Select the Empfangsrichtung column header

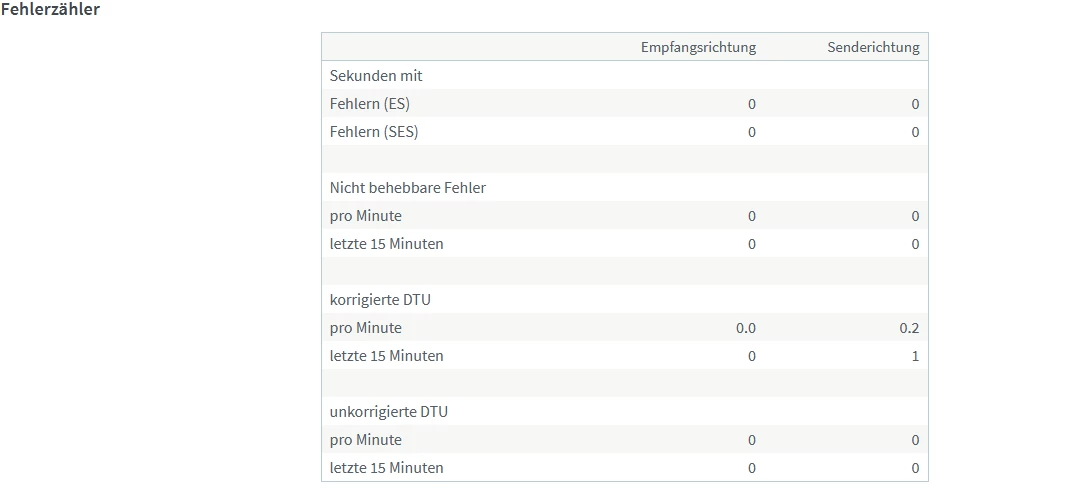[x=698, y=47]
